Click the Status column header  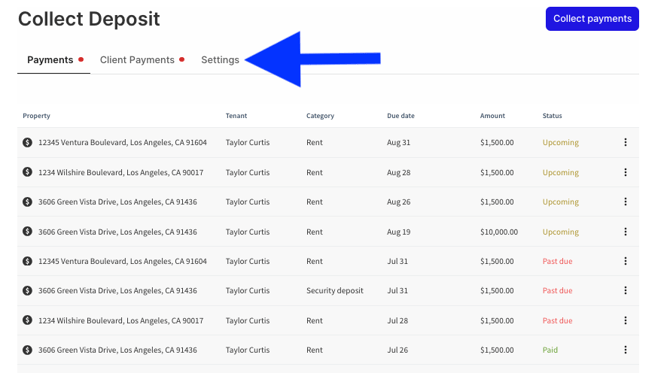pos(552,116)
